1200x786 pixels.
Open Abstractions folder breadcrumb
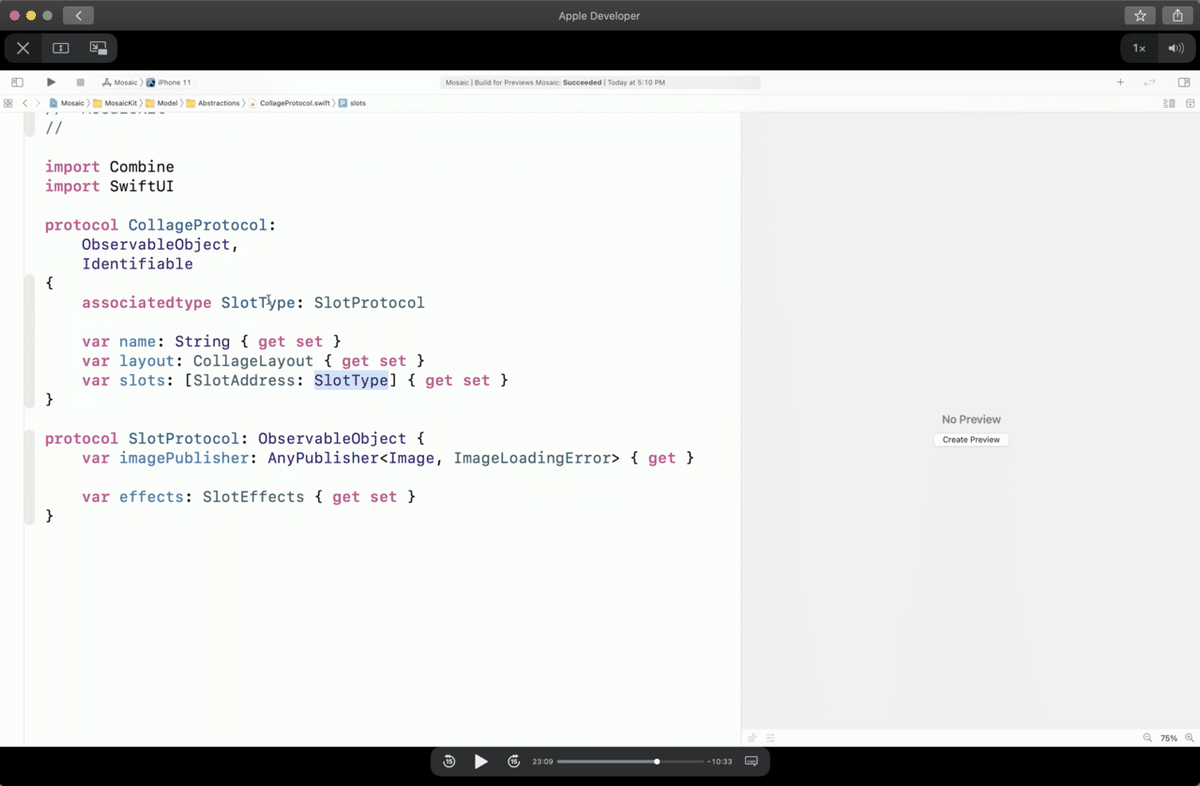[213, 103]
